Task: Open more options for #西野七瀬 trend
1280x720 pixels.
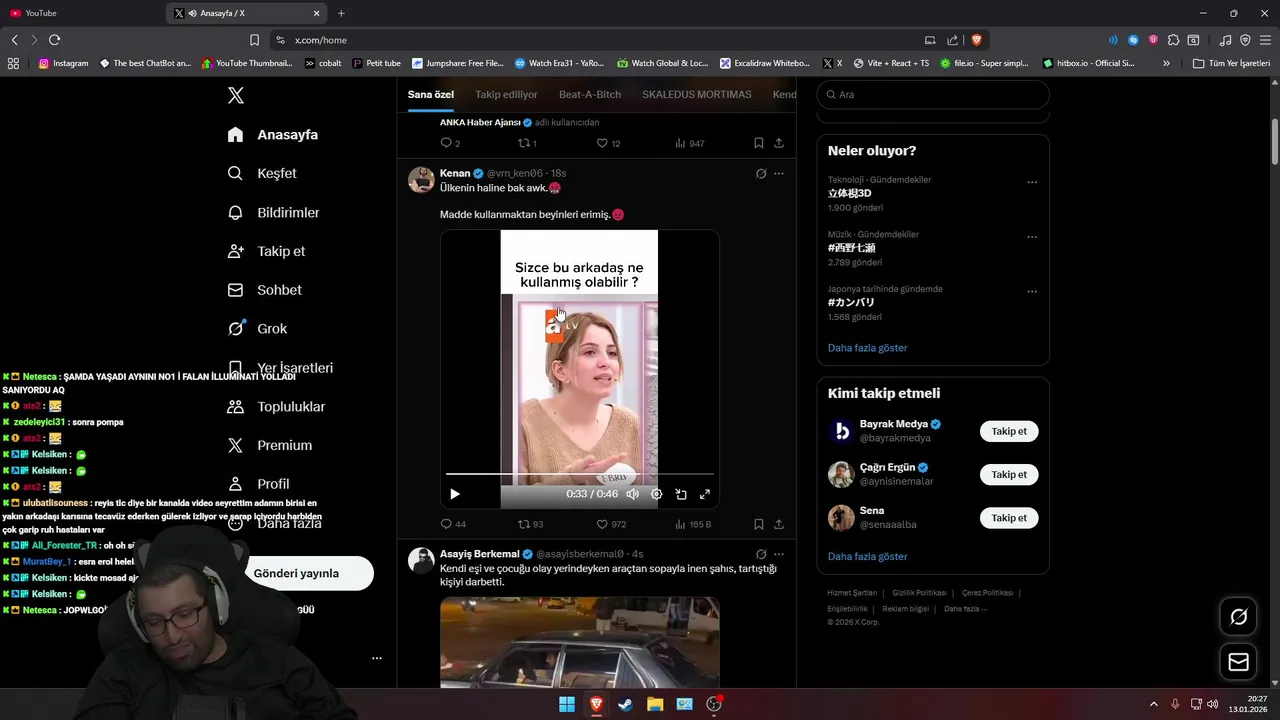Action: point(1032,237)
